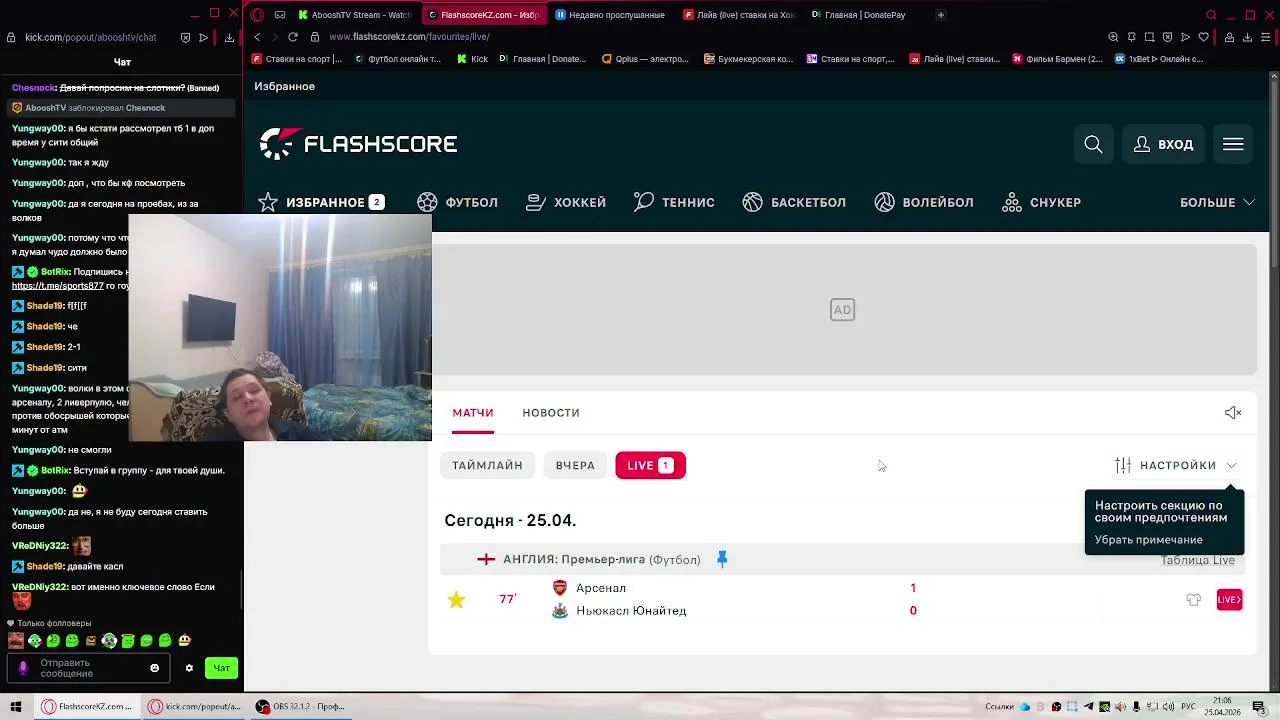Image resolution: width=1280 pixels, height=720 pixels.
Task: Open ИЗБРАННОЕ favourites section
Action: click(321, 202)
